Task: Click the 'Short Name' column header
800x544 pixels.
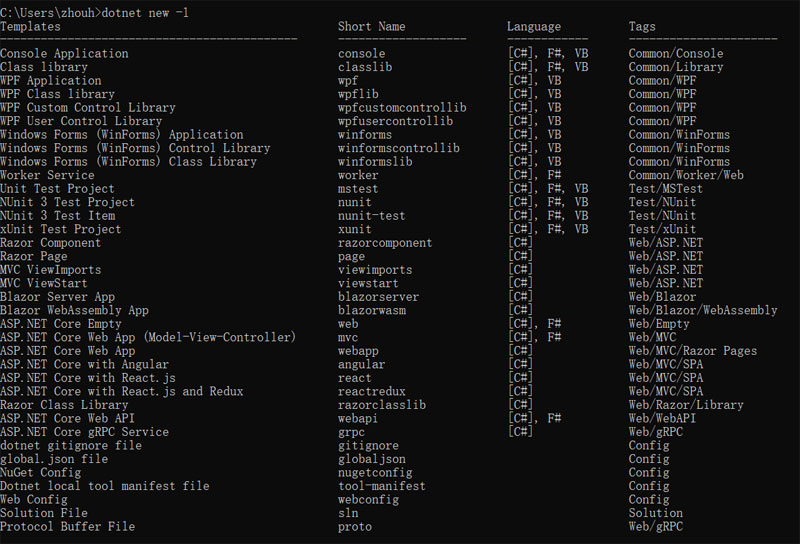Action: click(371, 27)
